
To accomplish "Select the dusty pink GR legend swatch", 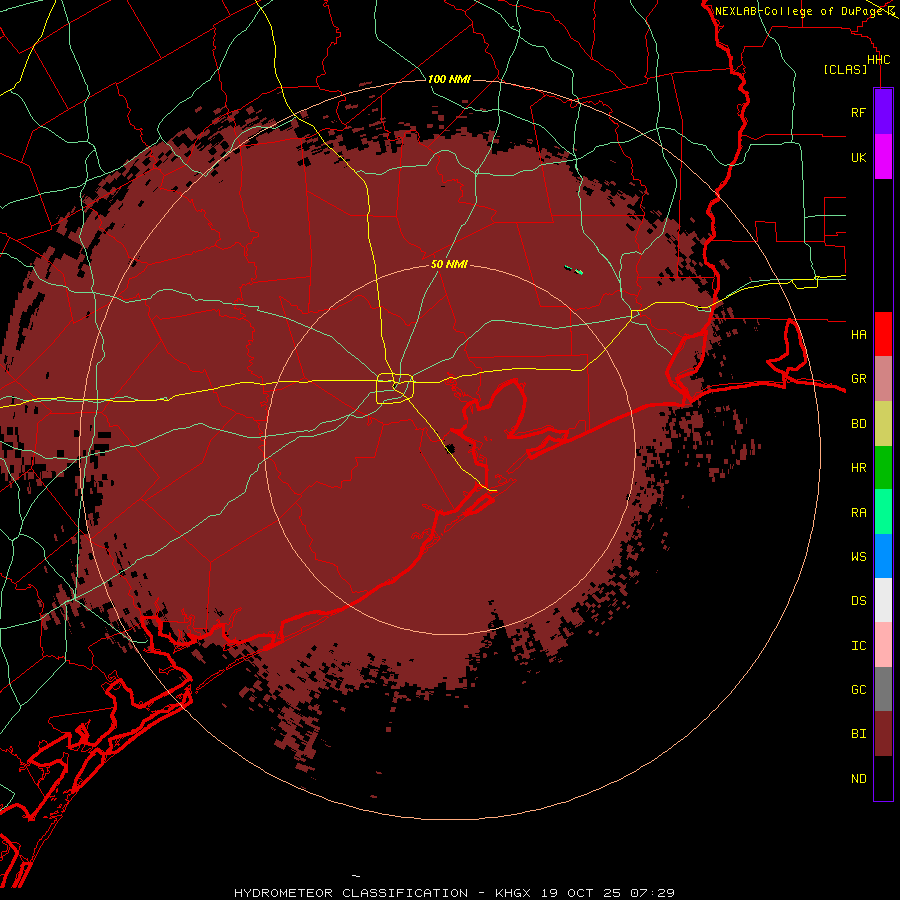I will click(883, 379).
